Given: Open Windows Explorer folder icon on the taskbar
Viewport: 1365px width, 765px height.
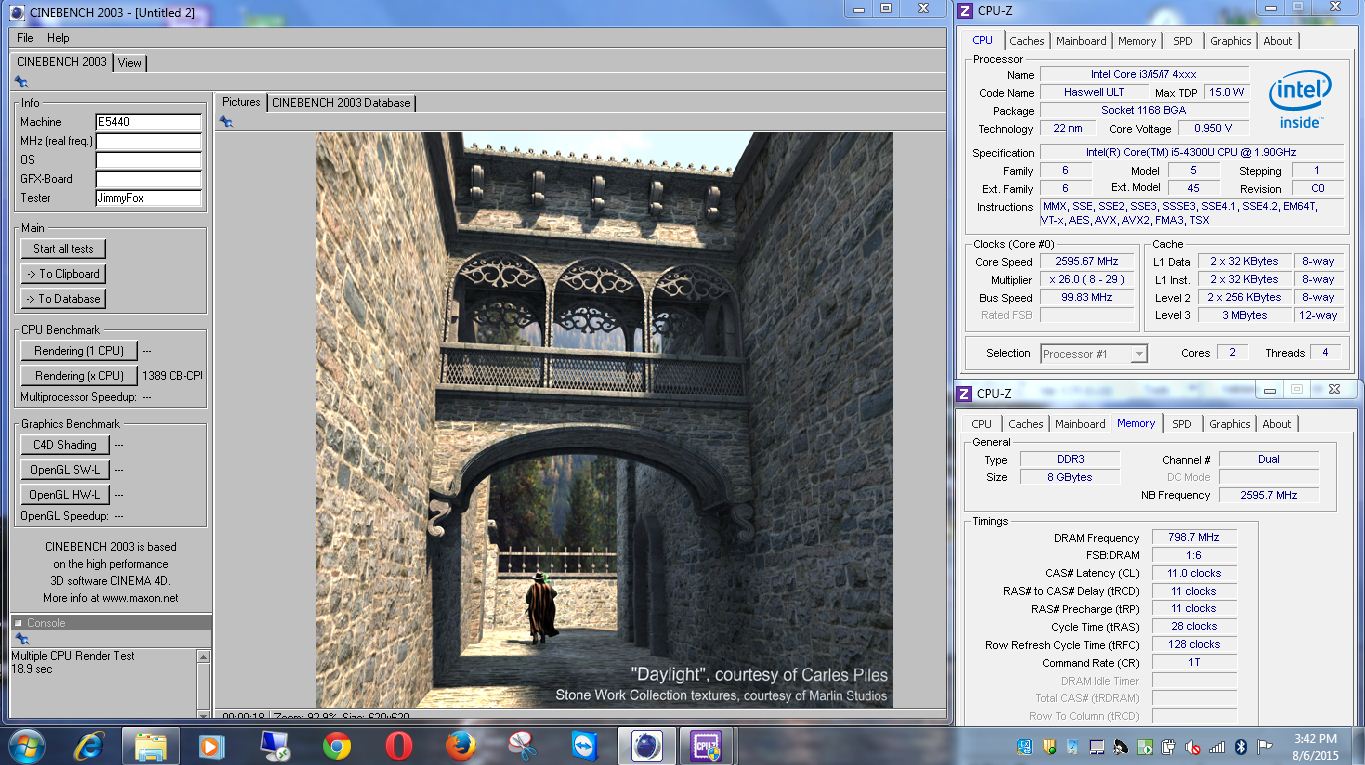Looking at the screenshot, I should pos(151,746).
